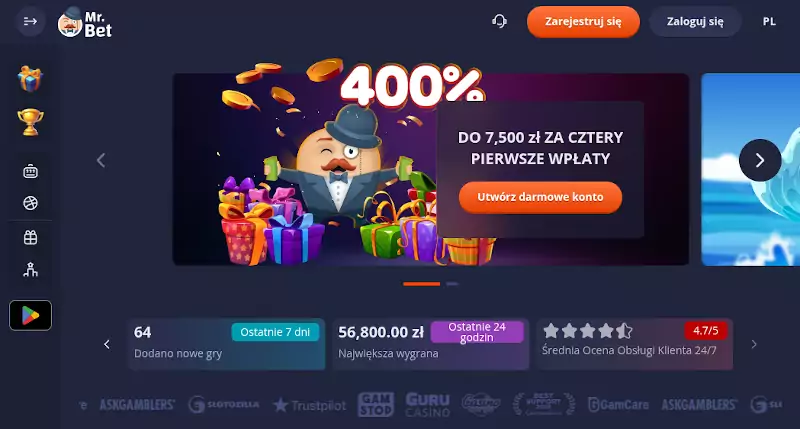
Task: Open the Trustpilot partner logo
Action: [x=310, y=406]
